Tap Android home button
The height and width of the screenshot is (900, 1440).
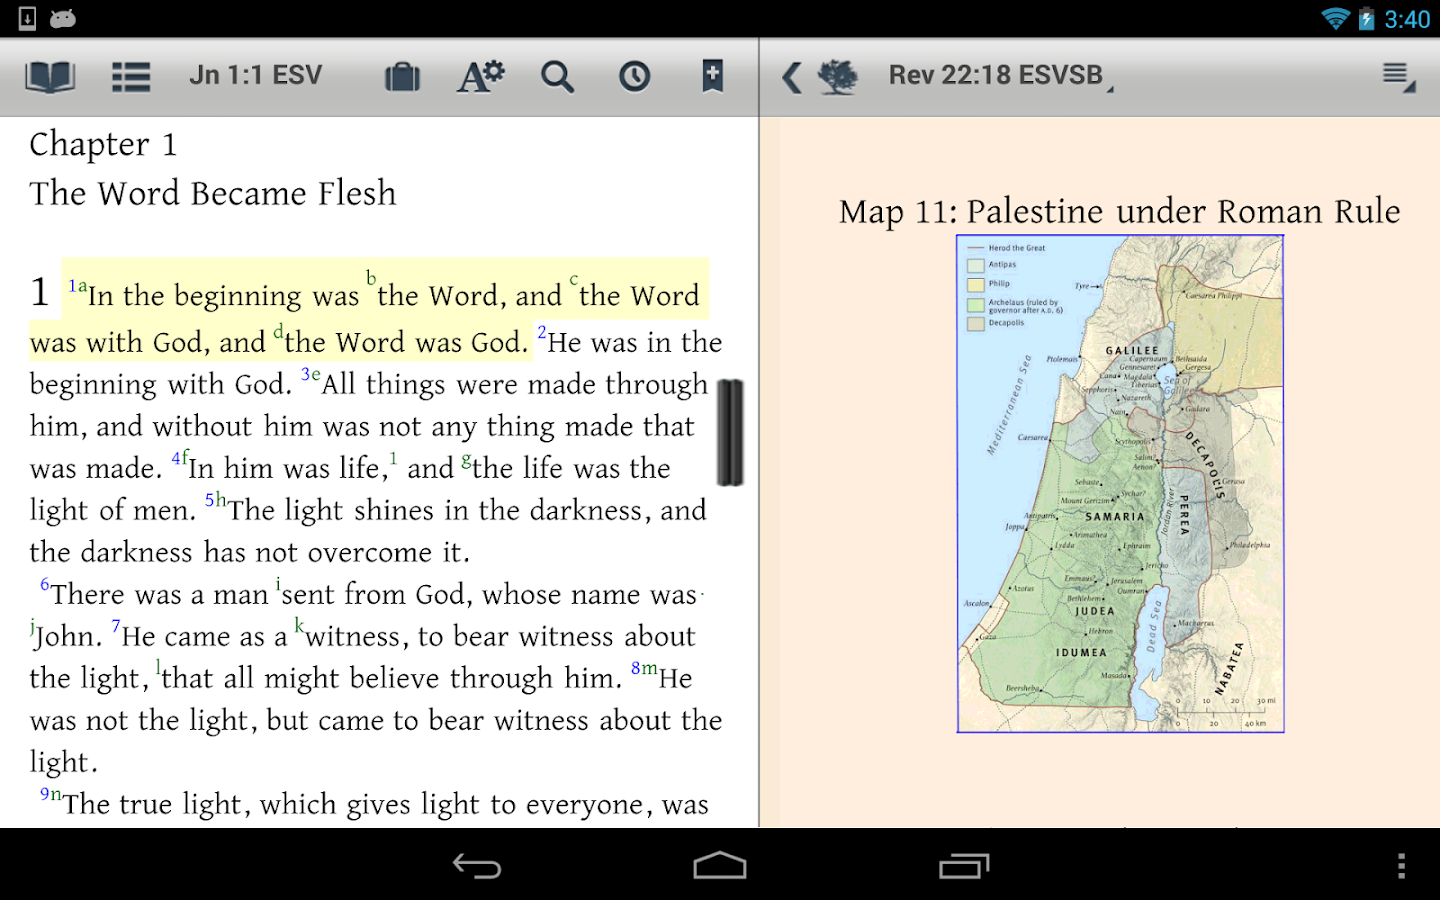point(720,866)
